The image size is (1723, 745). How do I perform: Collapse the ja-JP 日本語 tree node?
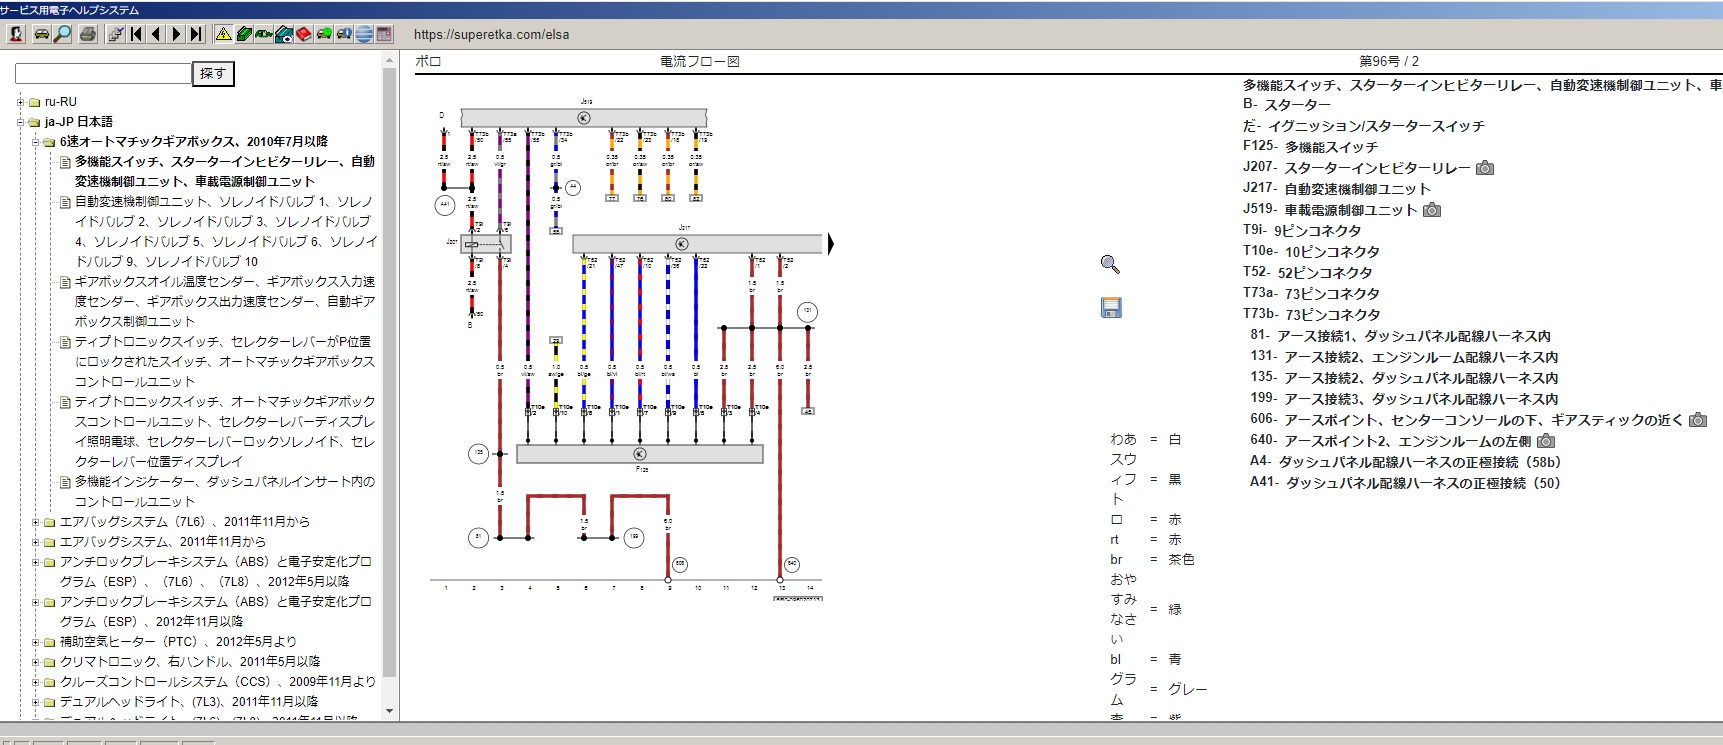[x=21, y=122]
